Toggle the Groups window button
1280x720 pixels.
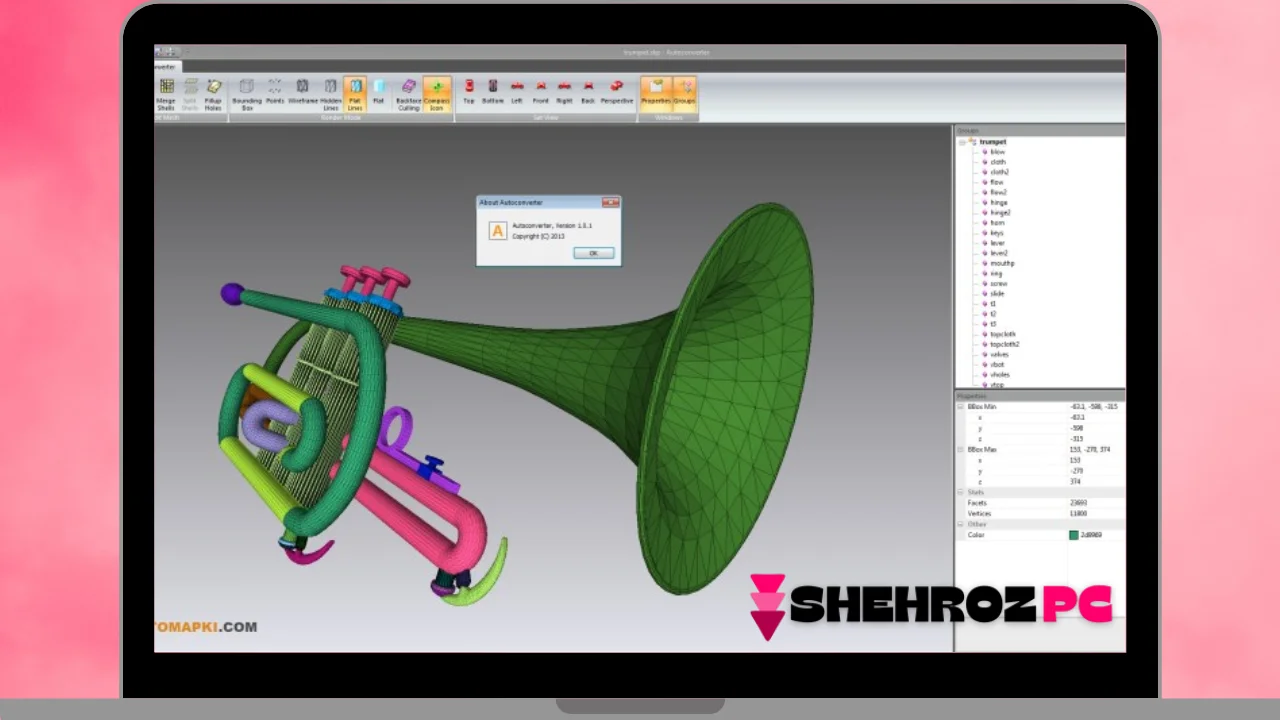coord(685,92)
